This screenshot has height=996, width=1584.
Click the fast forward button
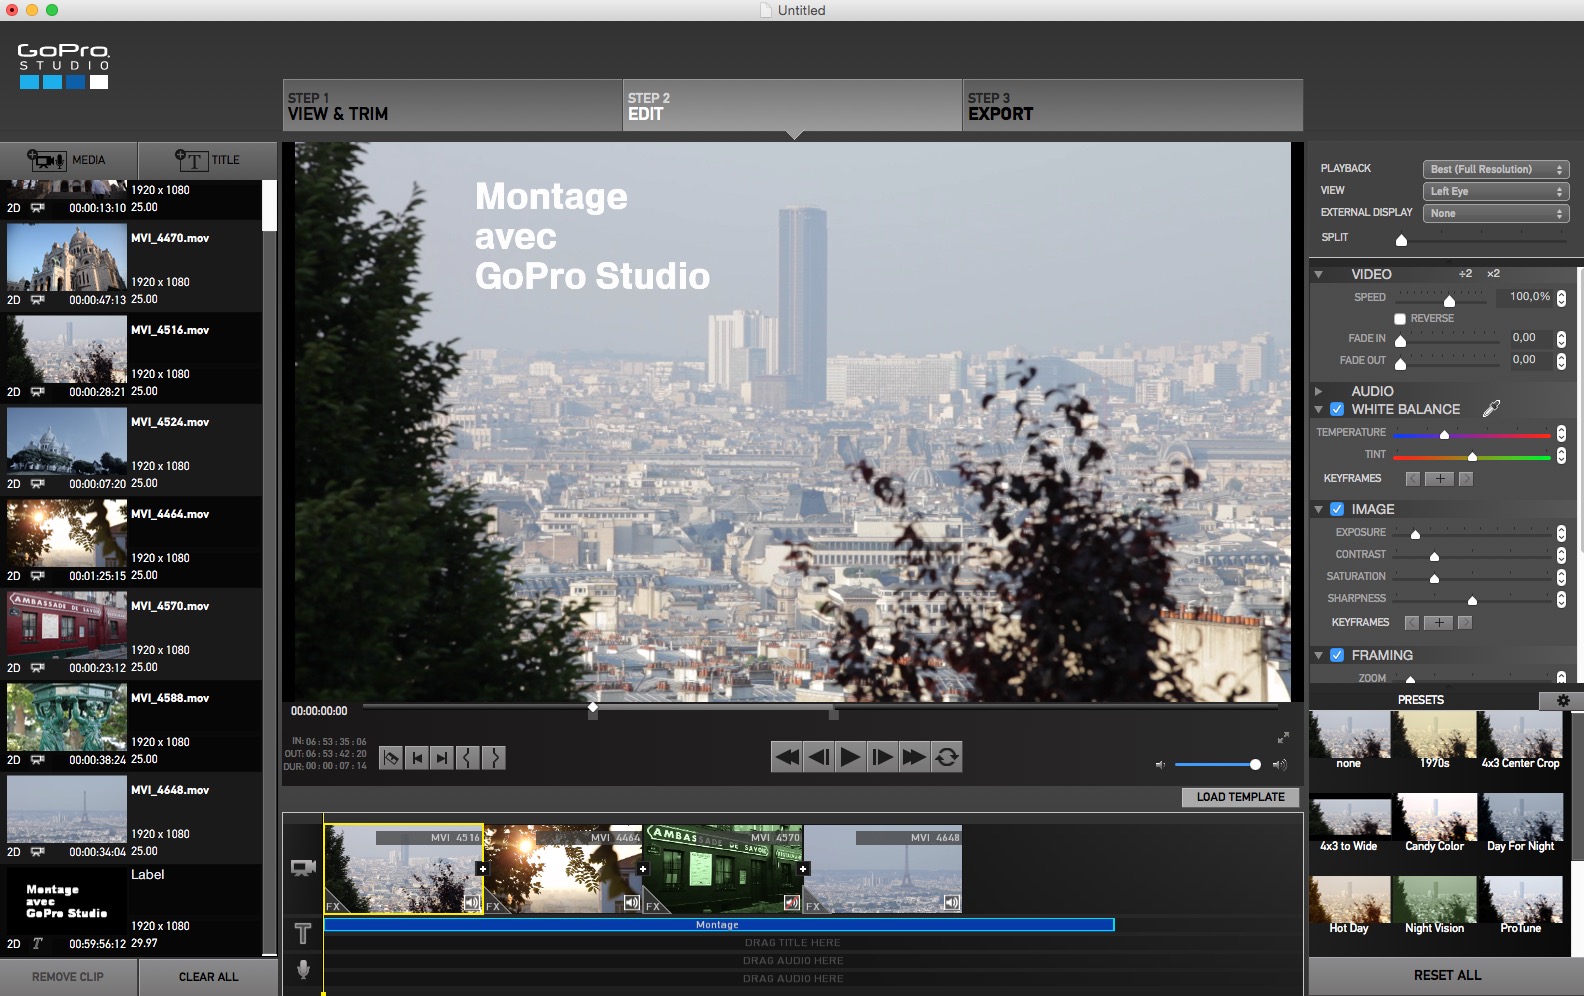tap(914, 757)
